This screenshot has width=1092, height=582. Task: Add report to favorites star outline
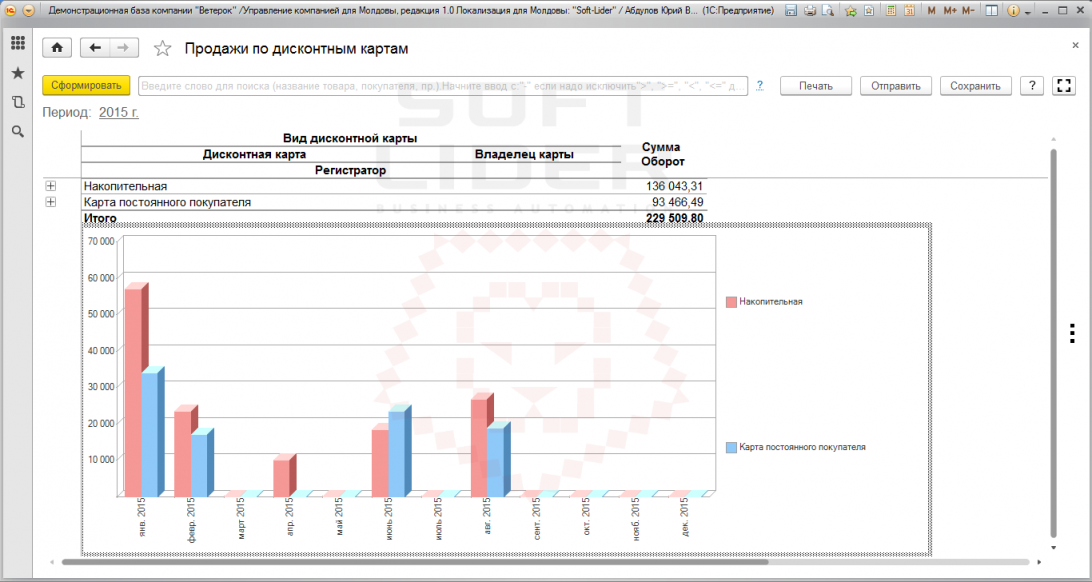(x=162, y=48)
